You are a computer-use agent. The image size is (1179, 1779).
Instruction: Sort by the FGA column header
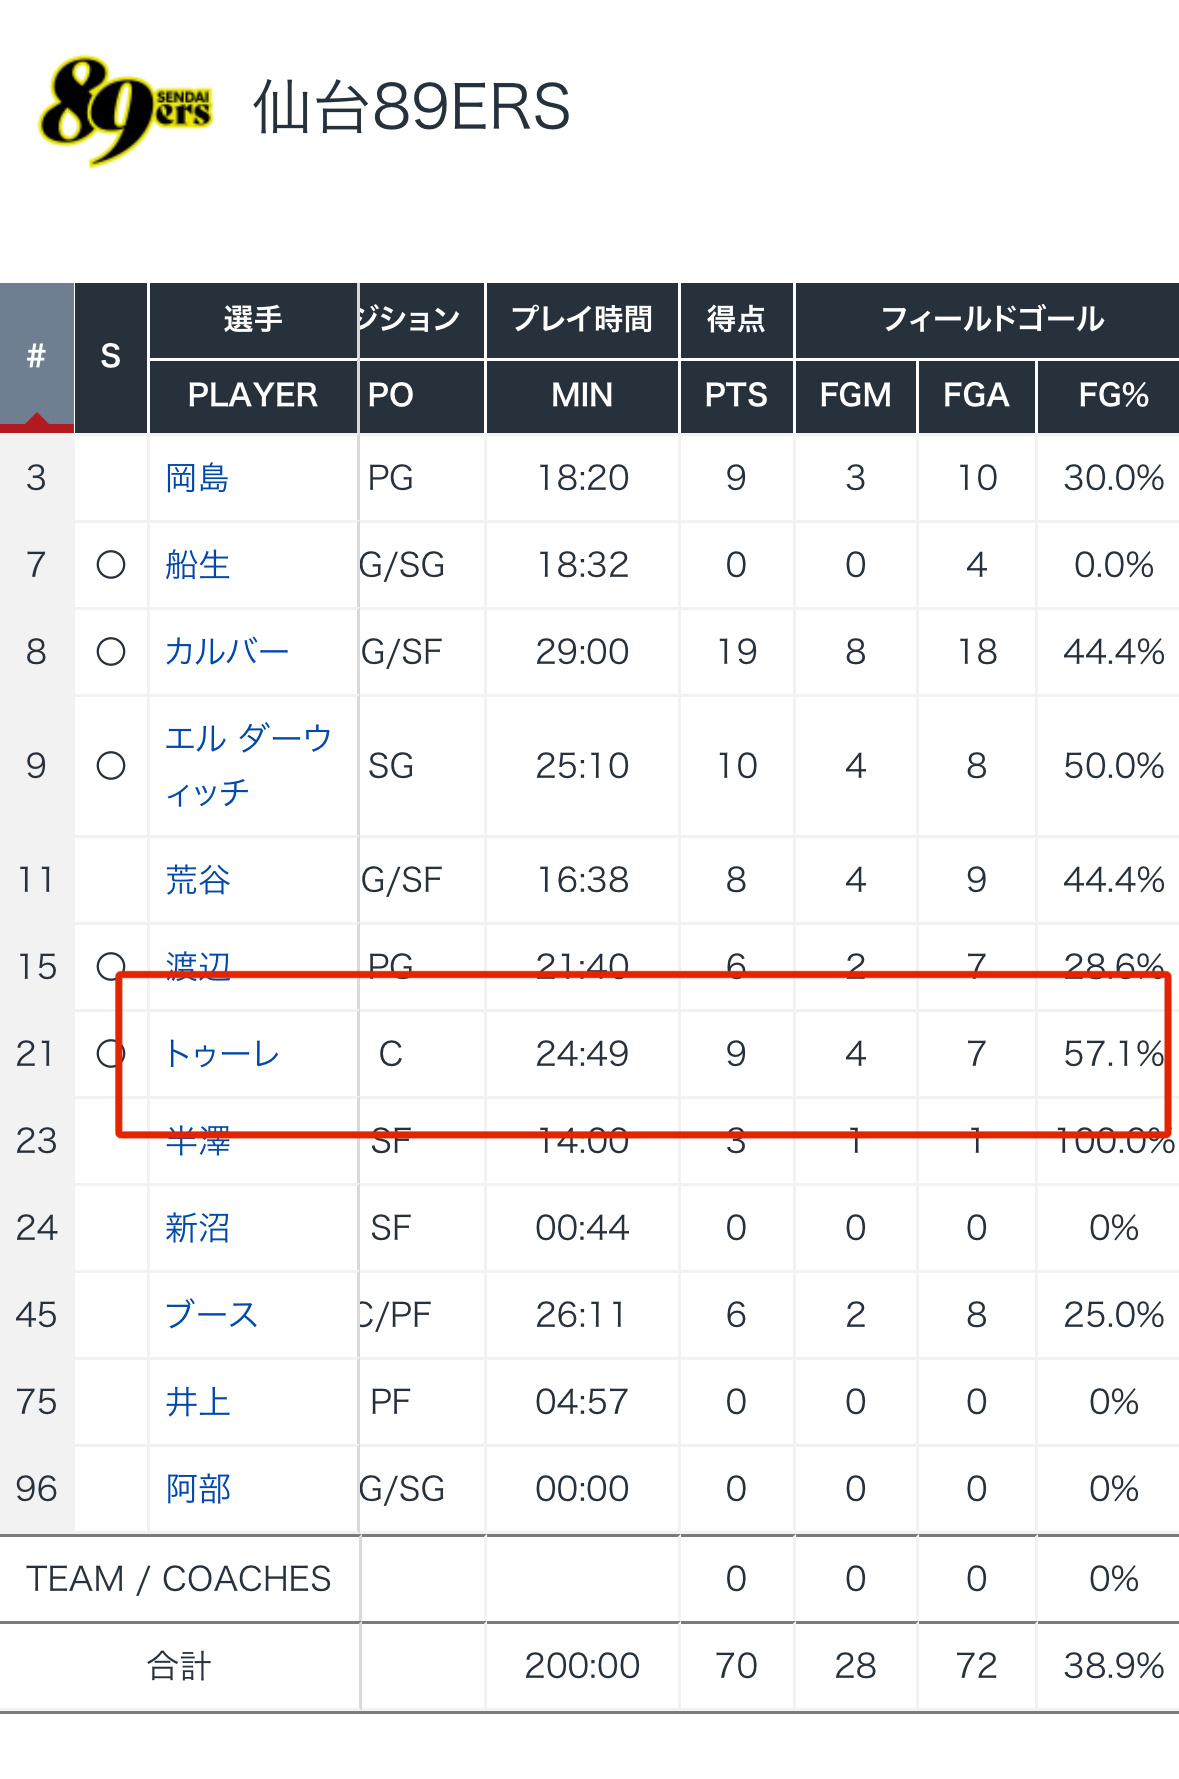click(x=976, y=396)
